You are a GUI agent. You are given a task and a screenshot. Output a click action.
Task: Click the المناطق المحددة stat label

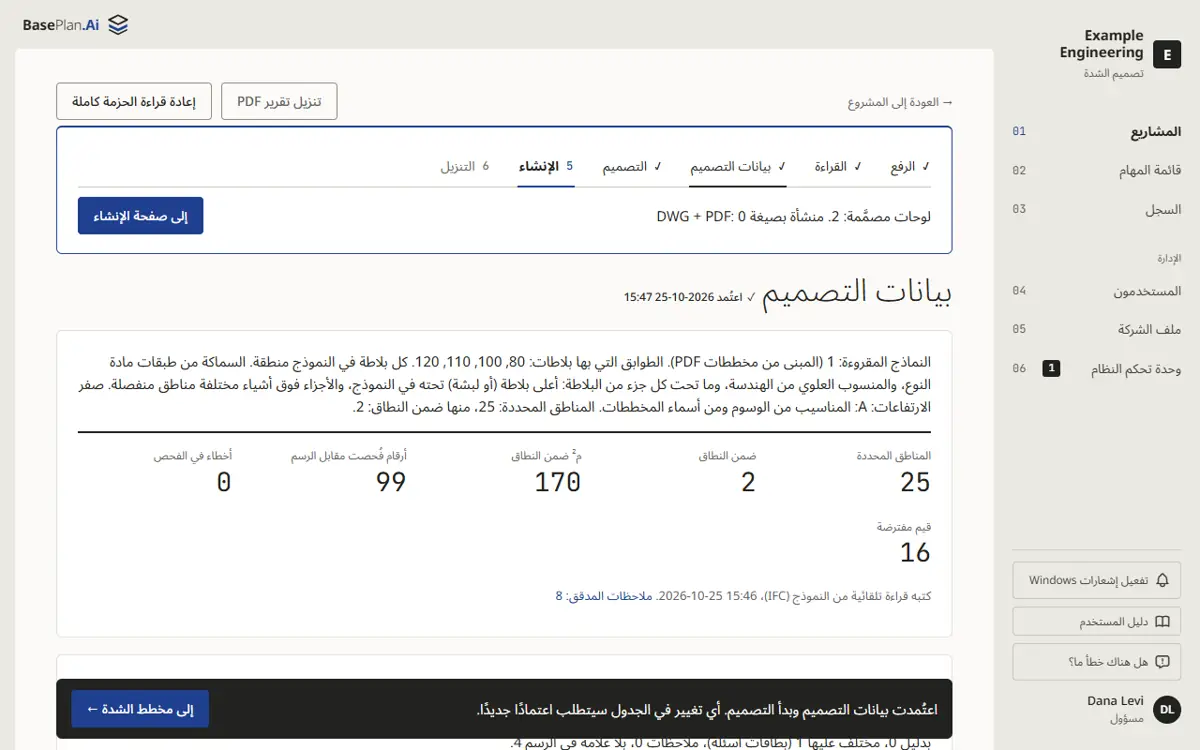click(x=894, y=456)
